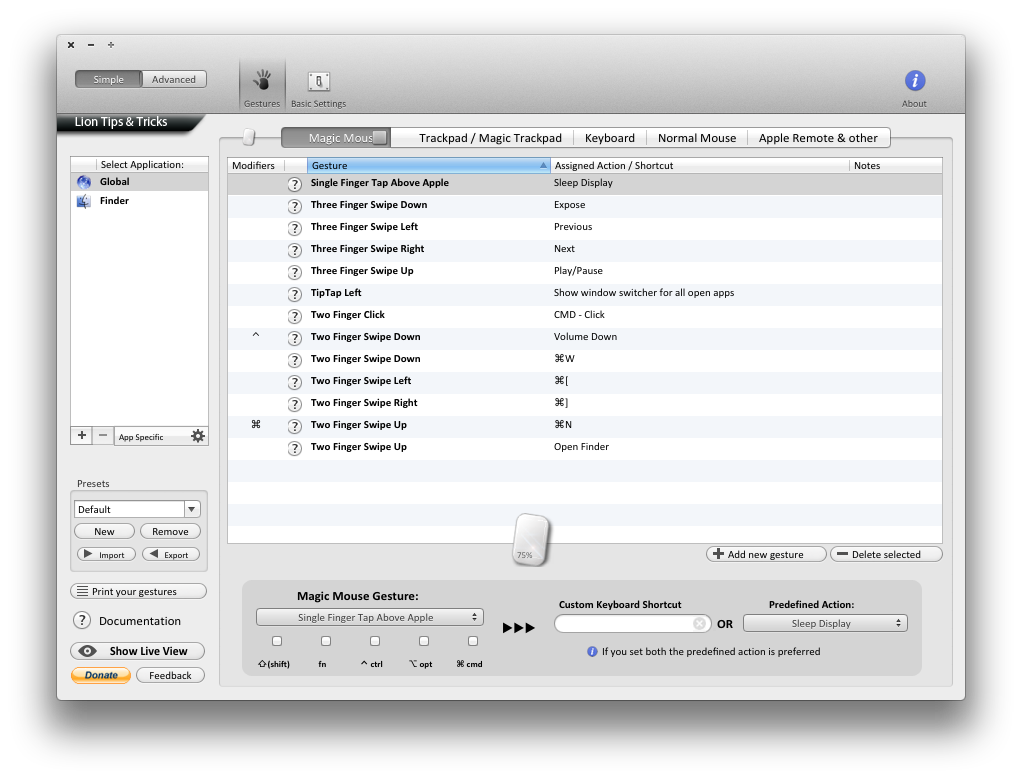Screen dimensions: 1022x779
Task: Click help icon for Single Finger Tap Above Apple
Action: [x=295, y=184]
